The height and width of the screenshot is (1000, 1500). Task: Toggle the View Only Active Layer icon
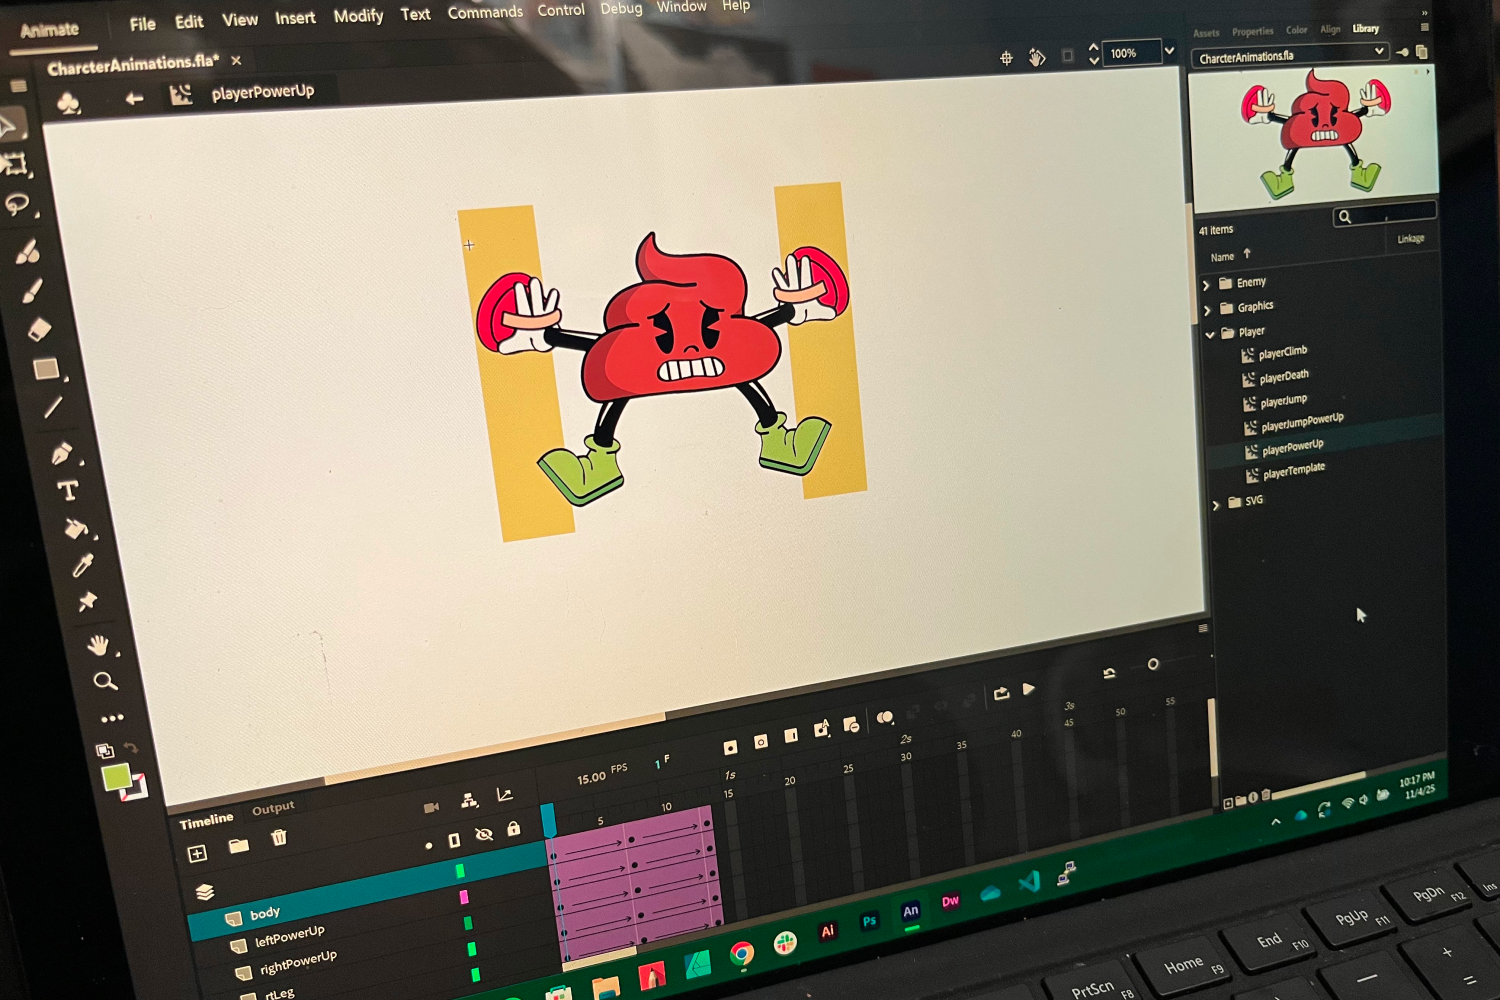coord(205,892)
